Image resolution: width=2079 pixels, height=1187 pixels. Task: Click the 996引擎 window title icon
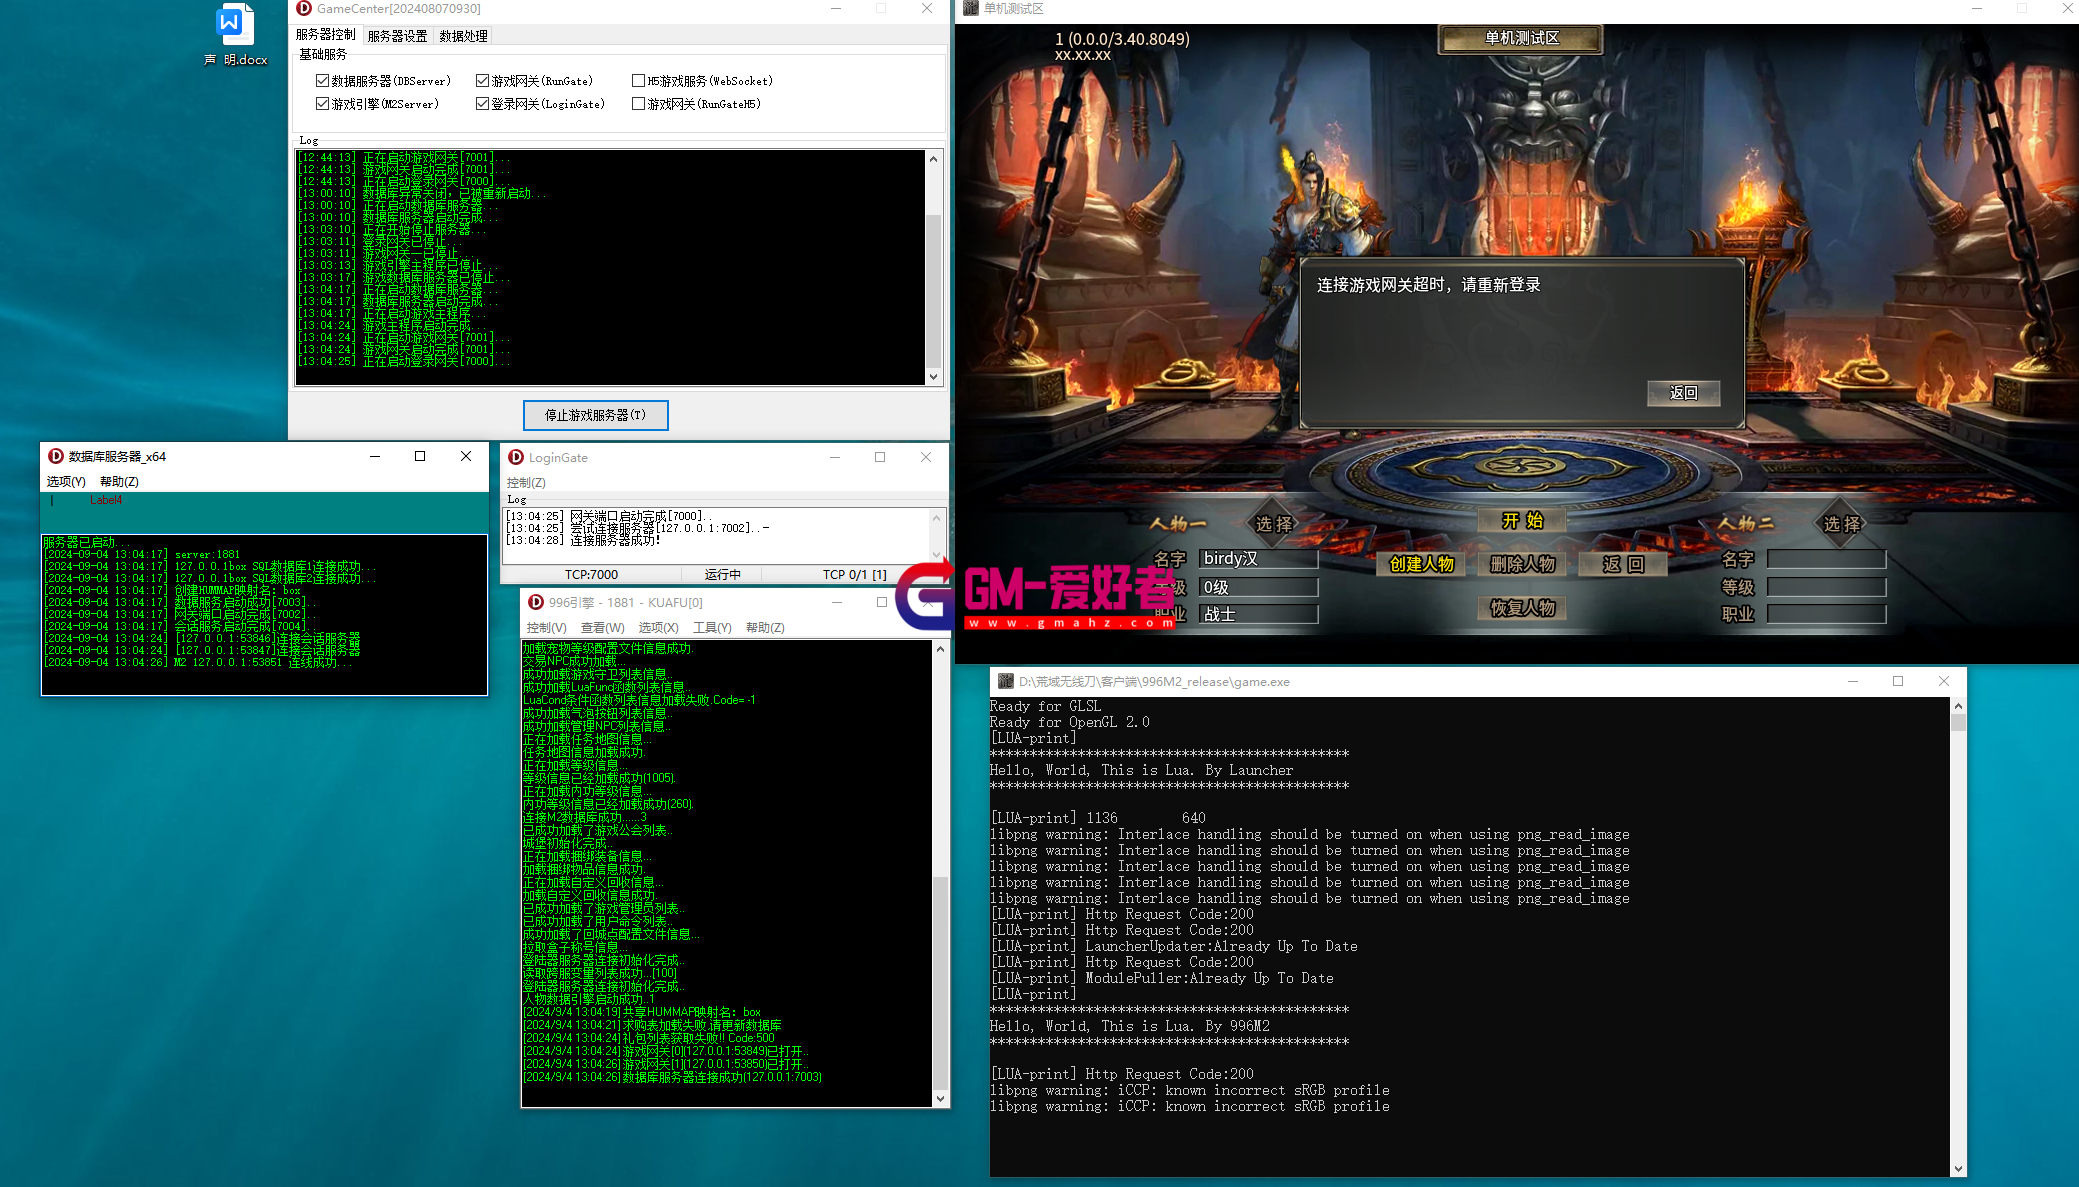coord(536,602)
